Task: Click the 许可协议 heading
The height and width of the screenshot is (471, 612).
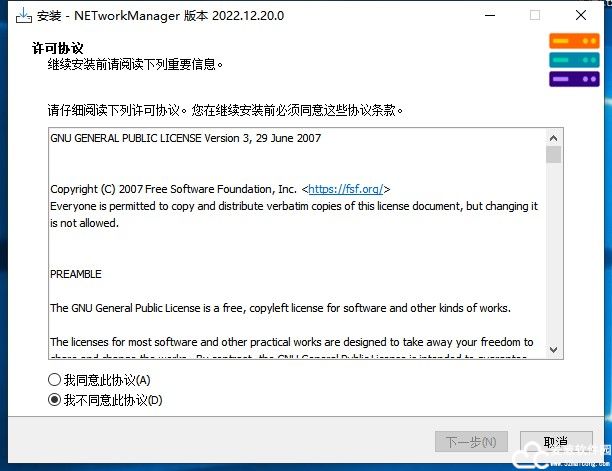Action: (x=57, y=48)
